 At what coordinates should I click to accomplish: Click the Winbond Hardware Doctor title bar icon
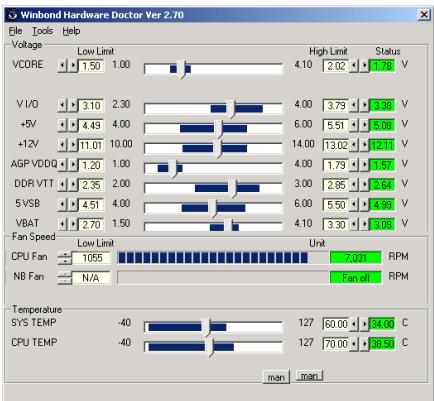pos(13,15)
